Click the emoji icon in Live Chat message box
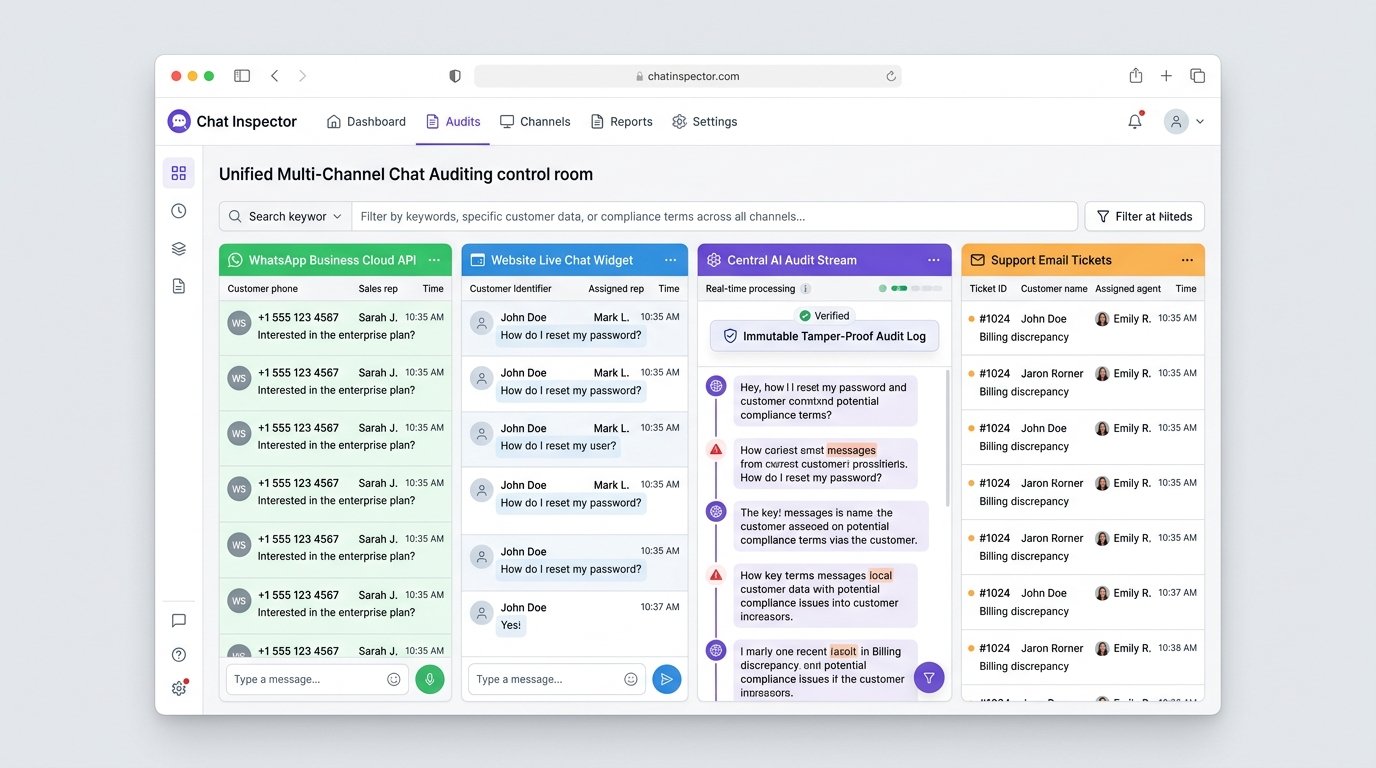 (631, 679)
